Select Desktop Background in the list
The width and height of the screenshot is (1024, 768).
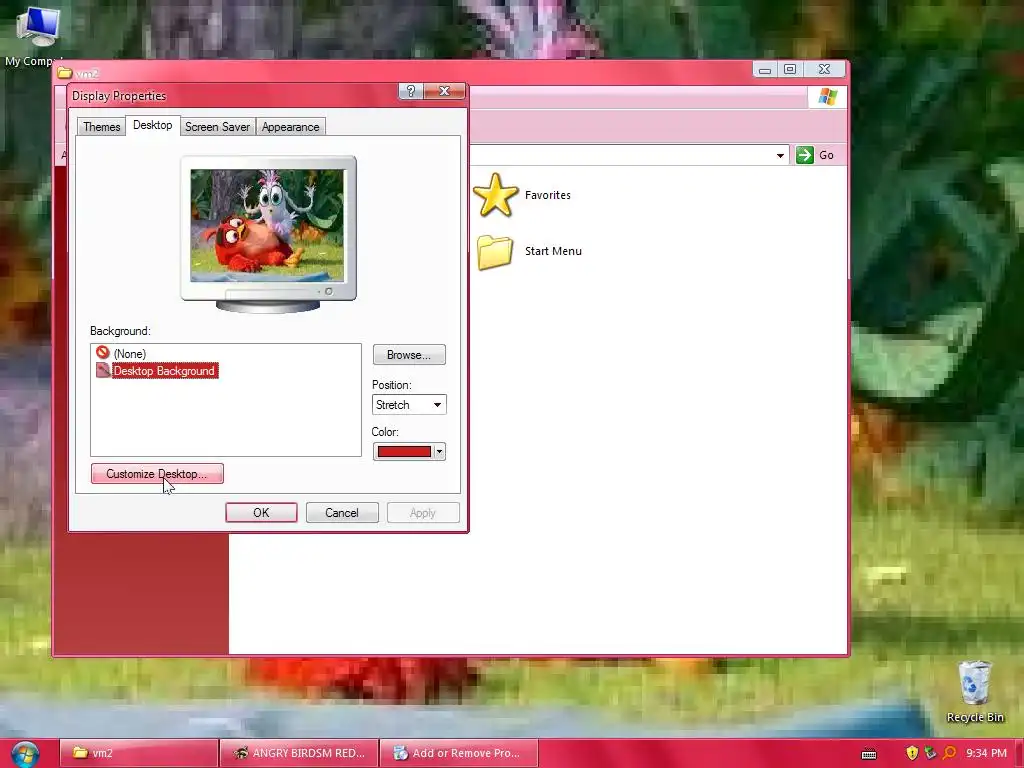164,371
